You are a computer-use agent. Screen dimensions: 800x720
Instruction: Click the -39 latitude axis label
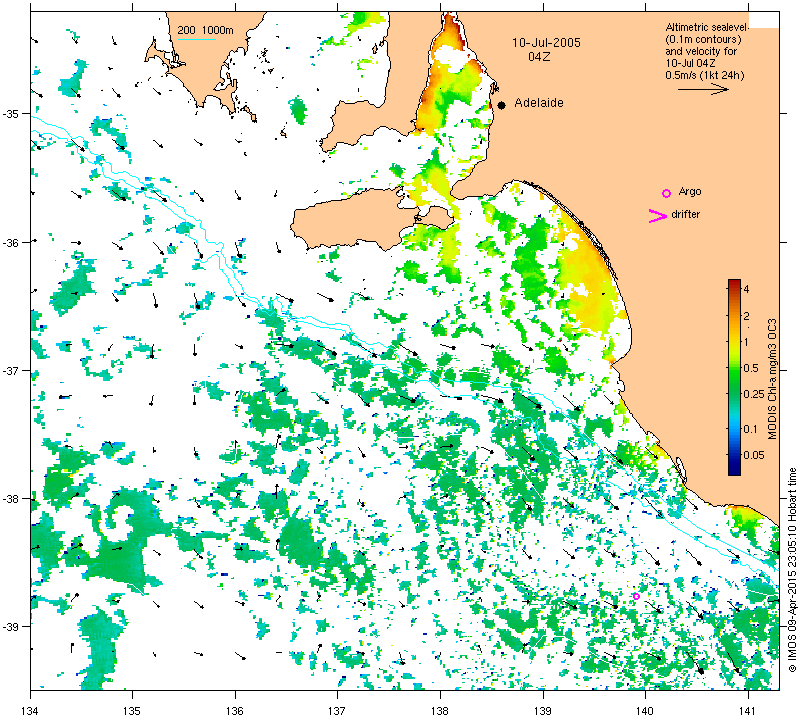[14, 627]
